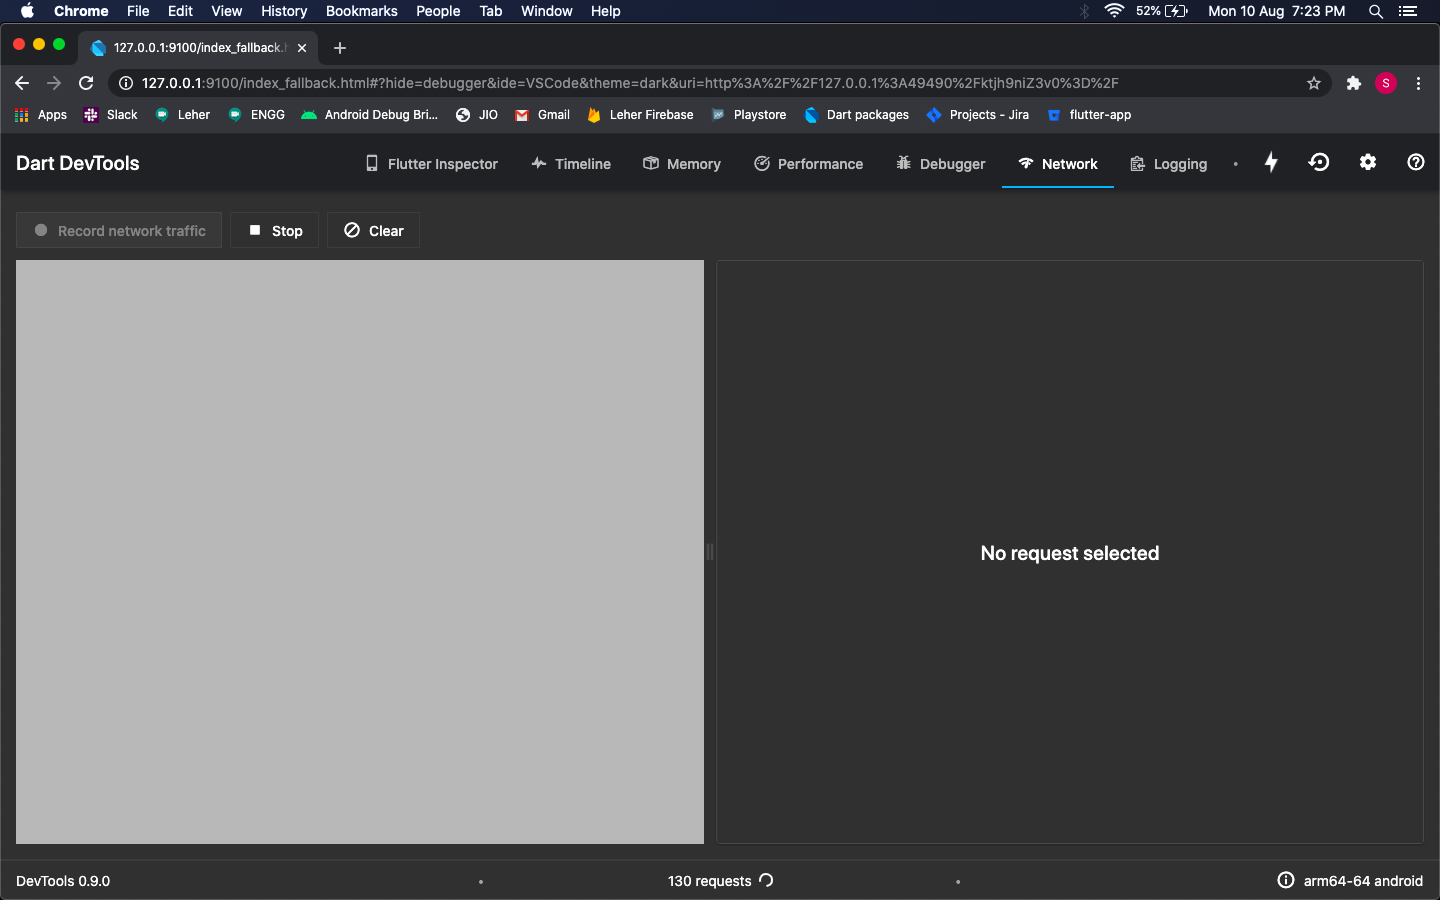Open the Flutter Inspector tab icon
This screenshot has height=900, width=1440.
coord(371,163)
